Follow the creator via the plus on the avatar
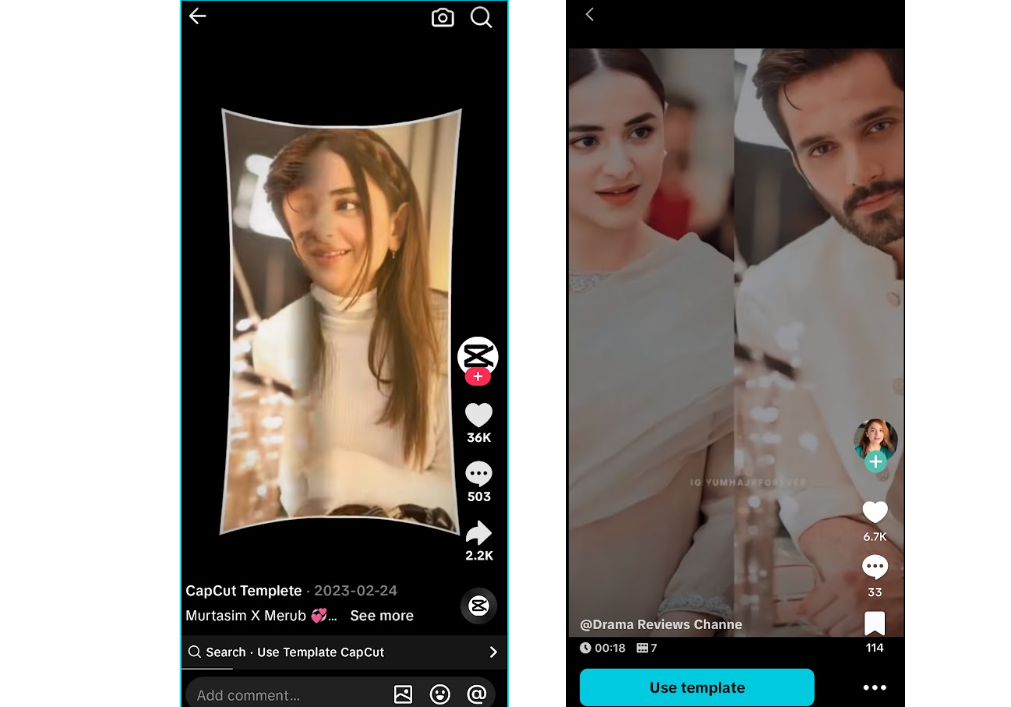The image size is (1011, 707). [x=875, y=462]
